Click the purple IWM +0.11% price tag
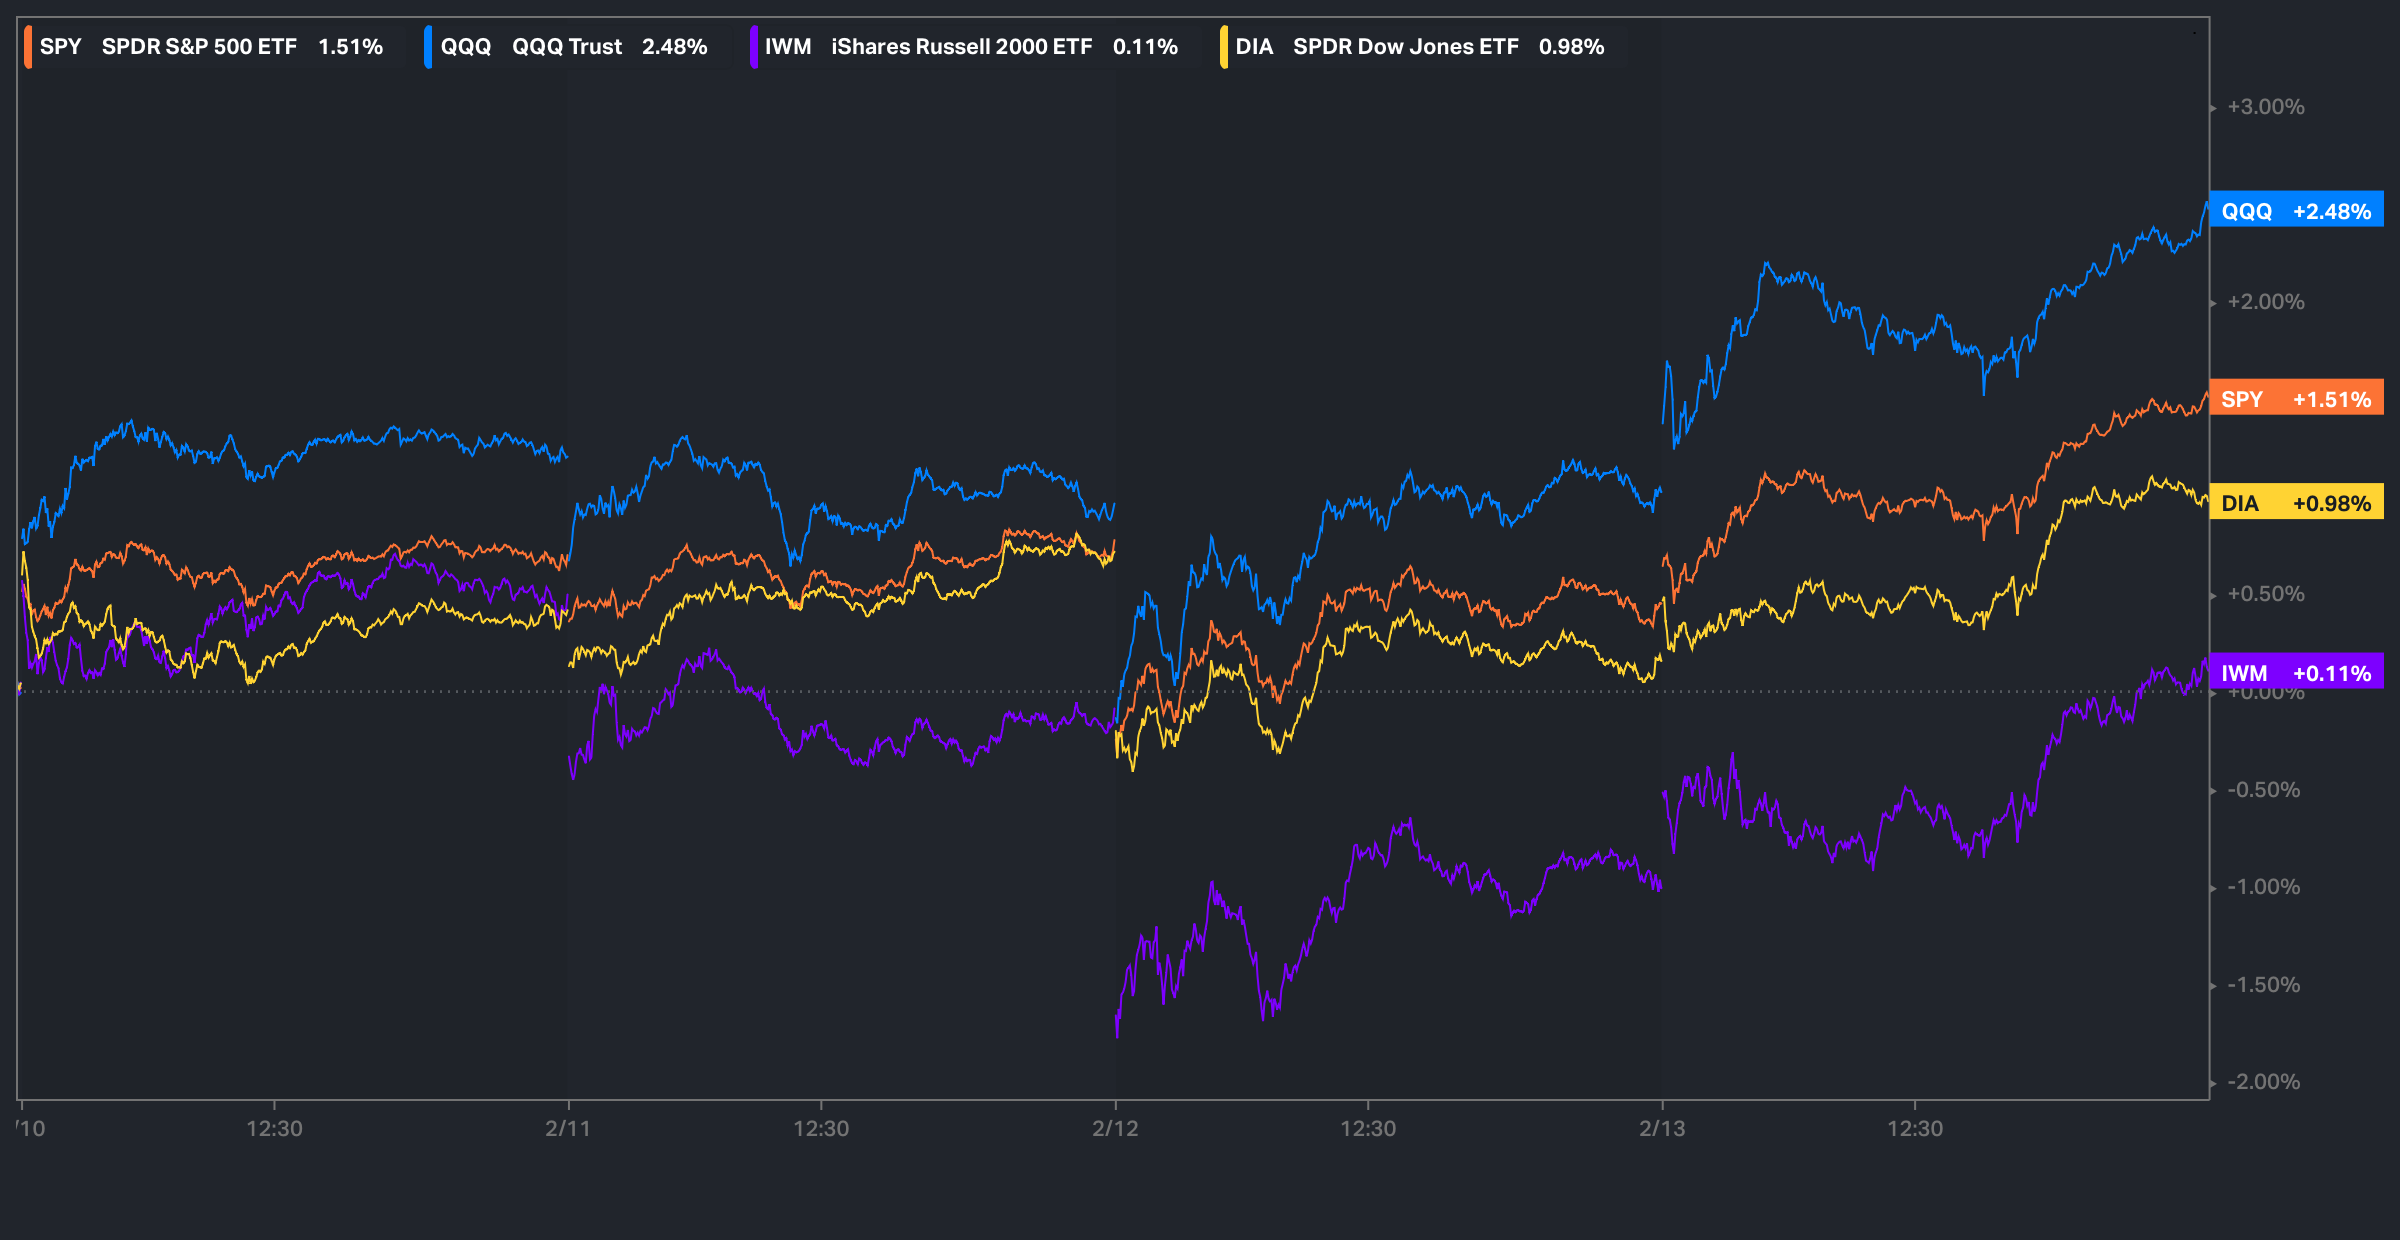This screenshot has width=2400, height=1240. point(2296,673)
